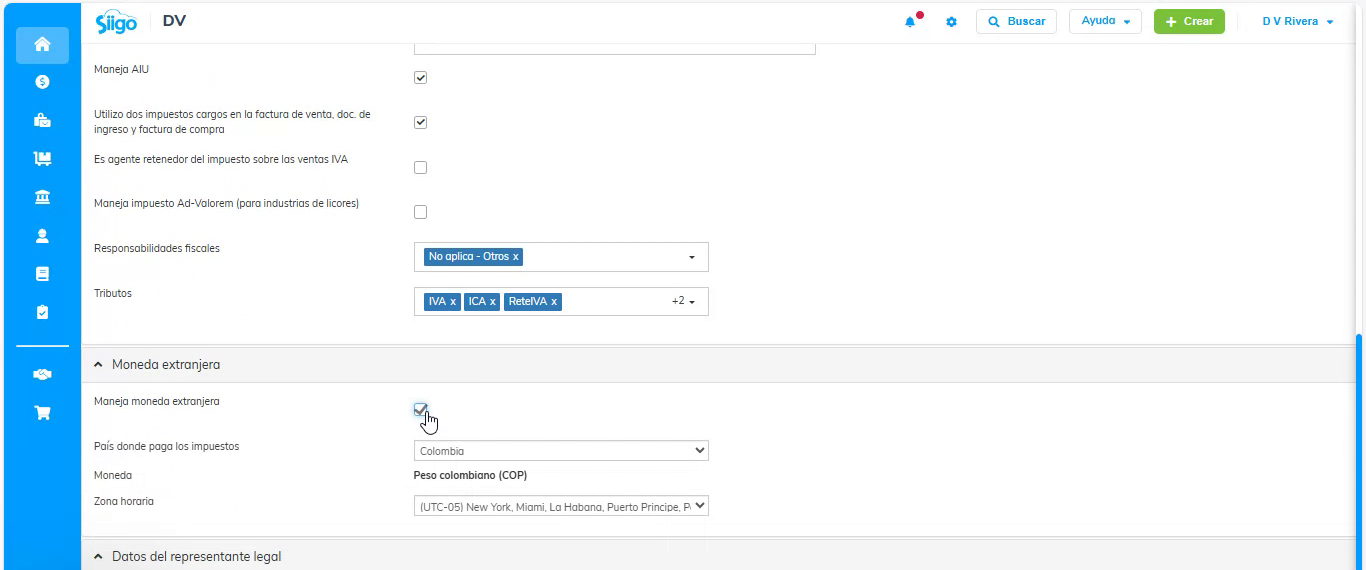The image size is (1366, 570).
Task: Remove the ICA tag from Tributos
Action: point(492,301)
